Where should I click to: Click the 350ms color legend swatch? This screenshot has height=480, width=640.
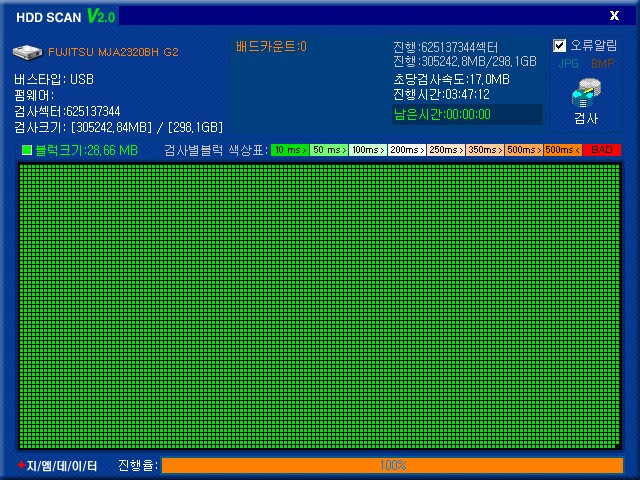click(x=485, y=150)
